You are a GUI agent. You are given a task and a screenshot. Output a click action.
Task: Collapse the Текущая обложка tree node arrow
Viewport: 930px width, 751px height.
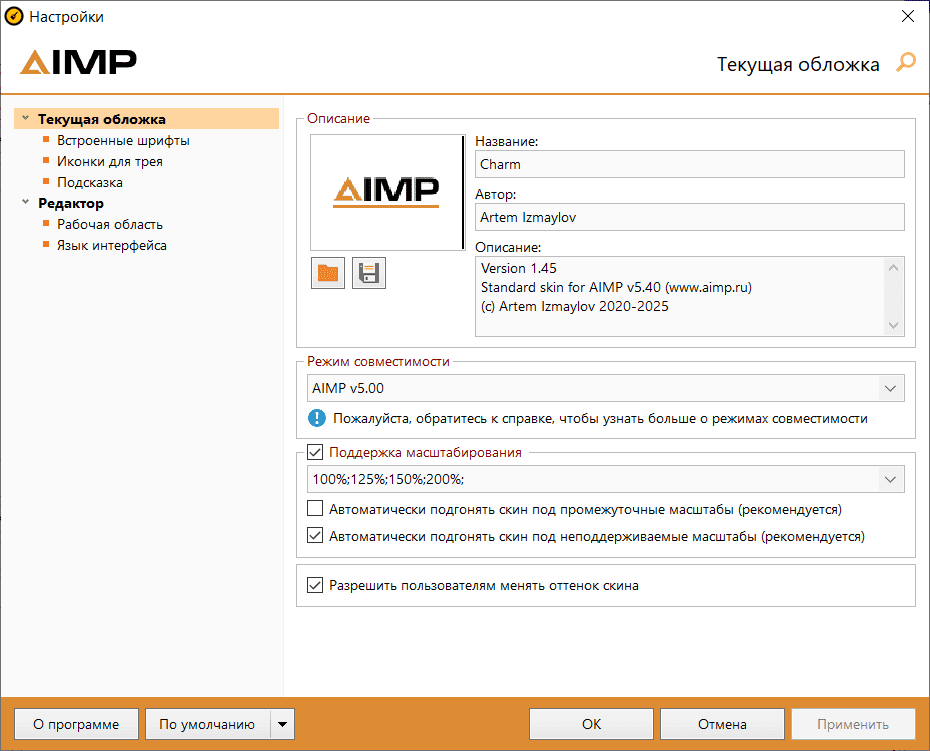(26, 118)
